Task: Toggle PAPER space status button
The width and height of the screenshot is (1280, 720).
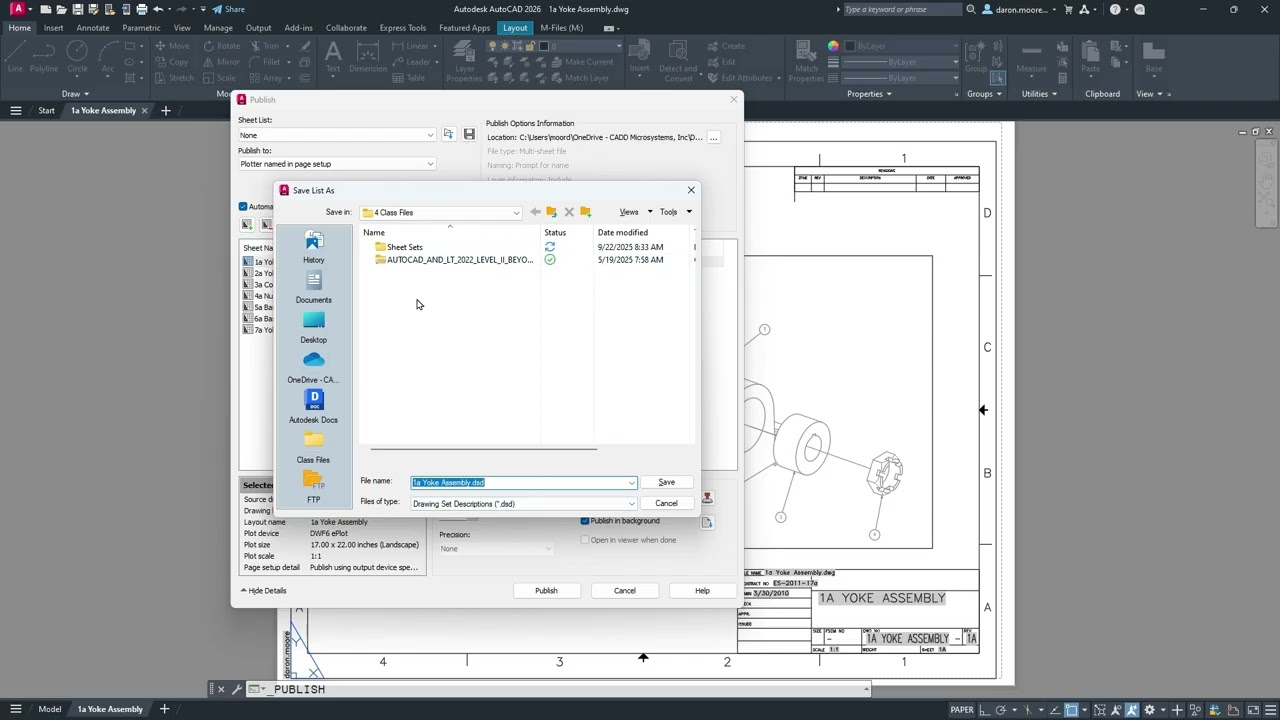Action: pyautogui.click(x=962, y=710)
